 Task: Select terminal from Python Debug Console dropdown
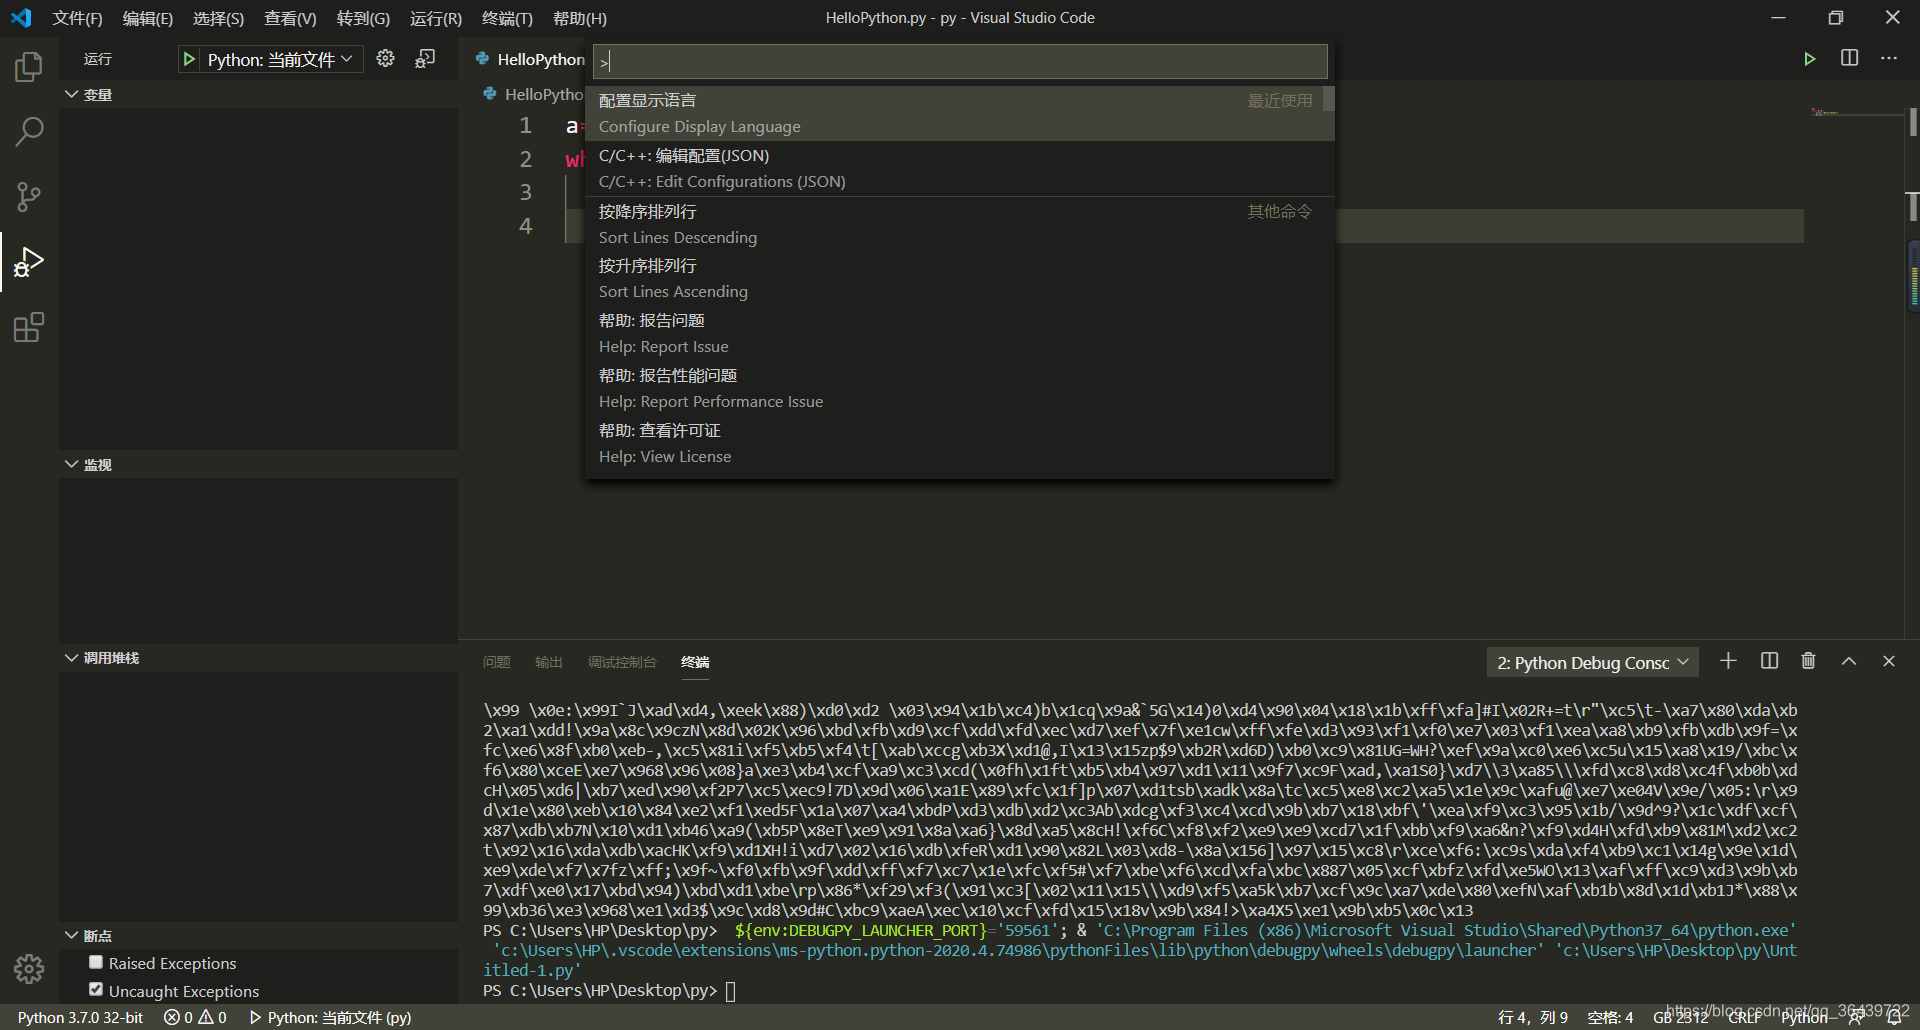click(x=1592, y=662)
